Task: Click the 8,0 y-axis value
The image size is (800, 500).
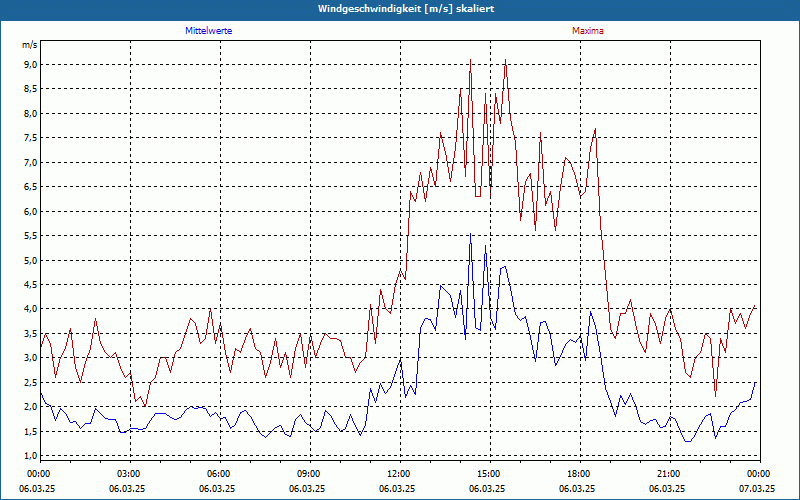Action: 30,113
